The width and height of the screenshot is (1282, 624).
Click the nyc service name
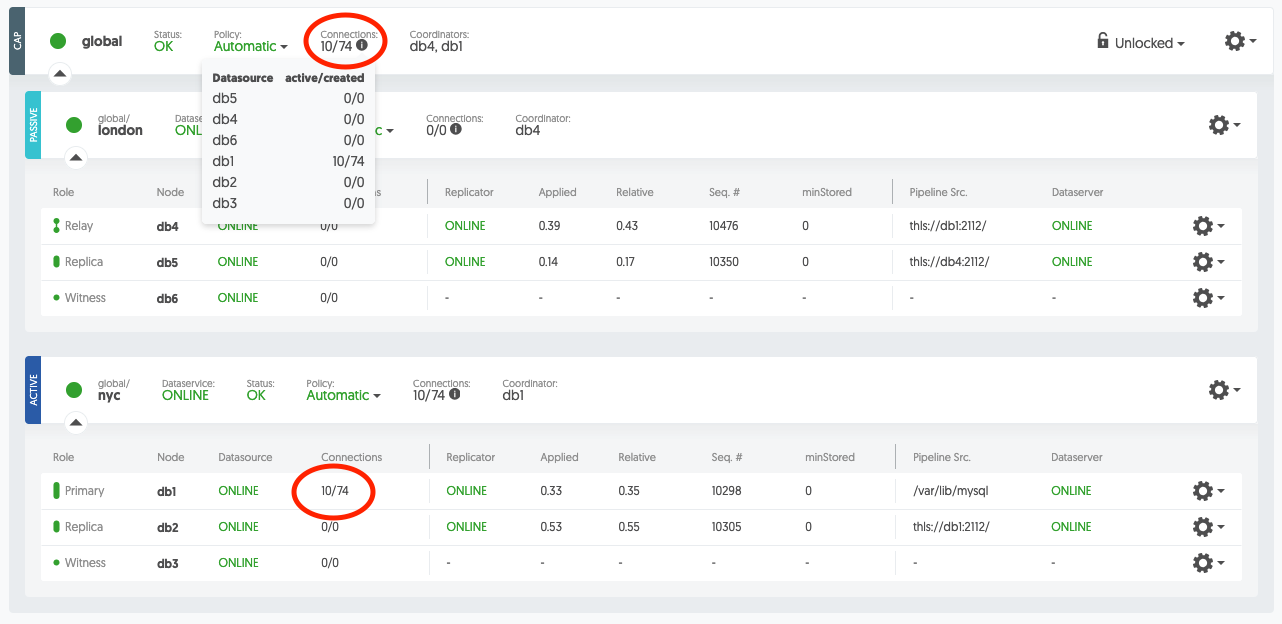click(x=111, y=395)
